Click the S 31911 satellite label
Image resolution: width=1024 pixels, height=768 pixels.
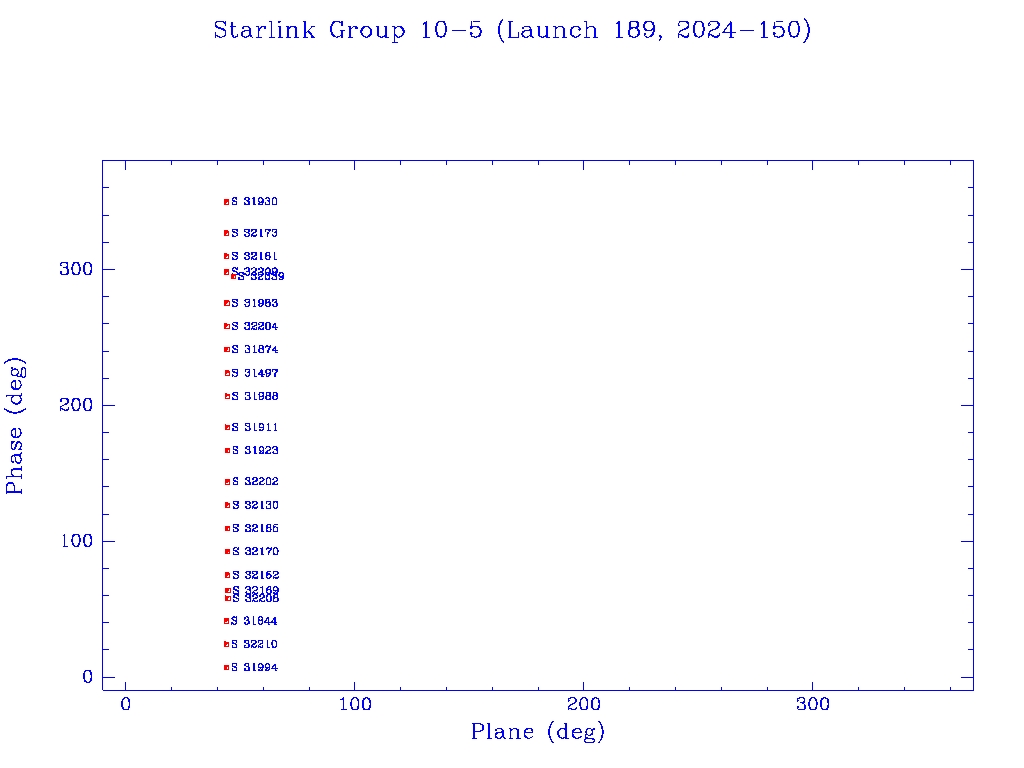coord(255,427)
